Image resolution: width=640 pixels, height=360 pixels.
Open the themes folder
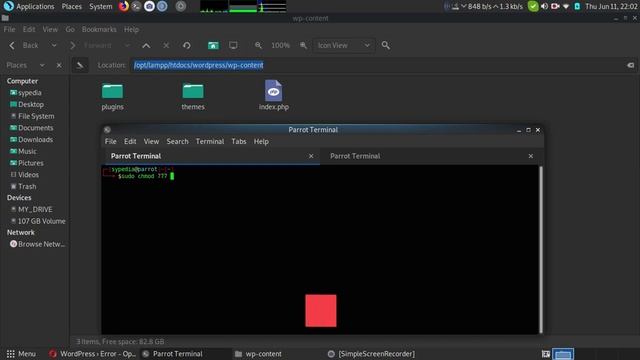(x=193, y=96)
